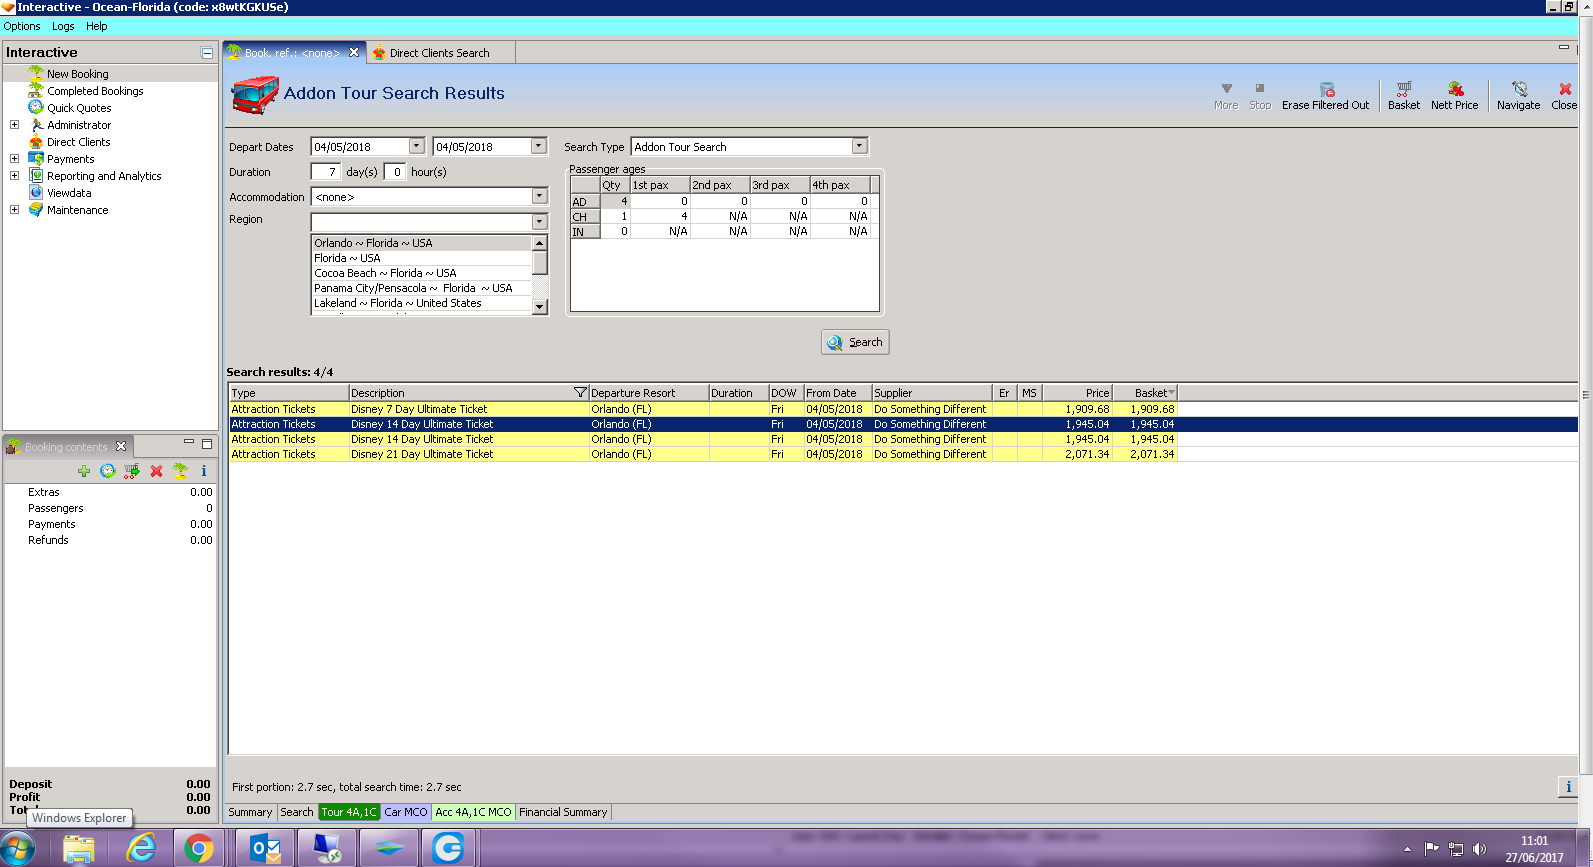Open Windows Explorer from the taskbar

coord(79,849)
